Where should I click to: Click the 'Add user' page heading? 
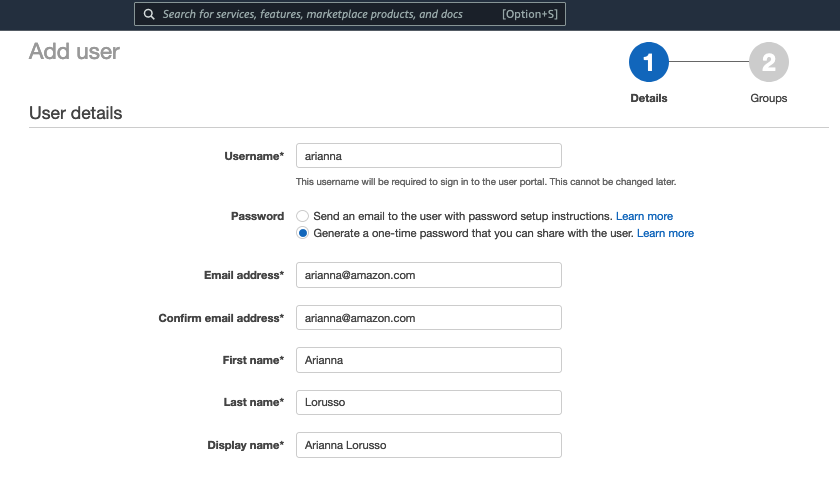point(74,52)
